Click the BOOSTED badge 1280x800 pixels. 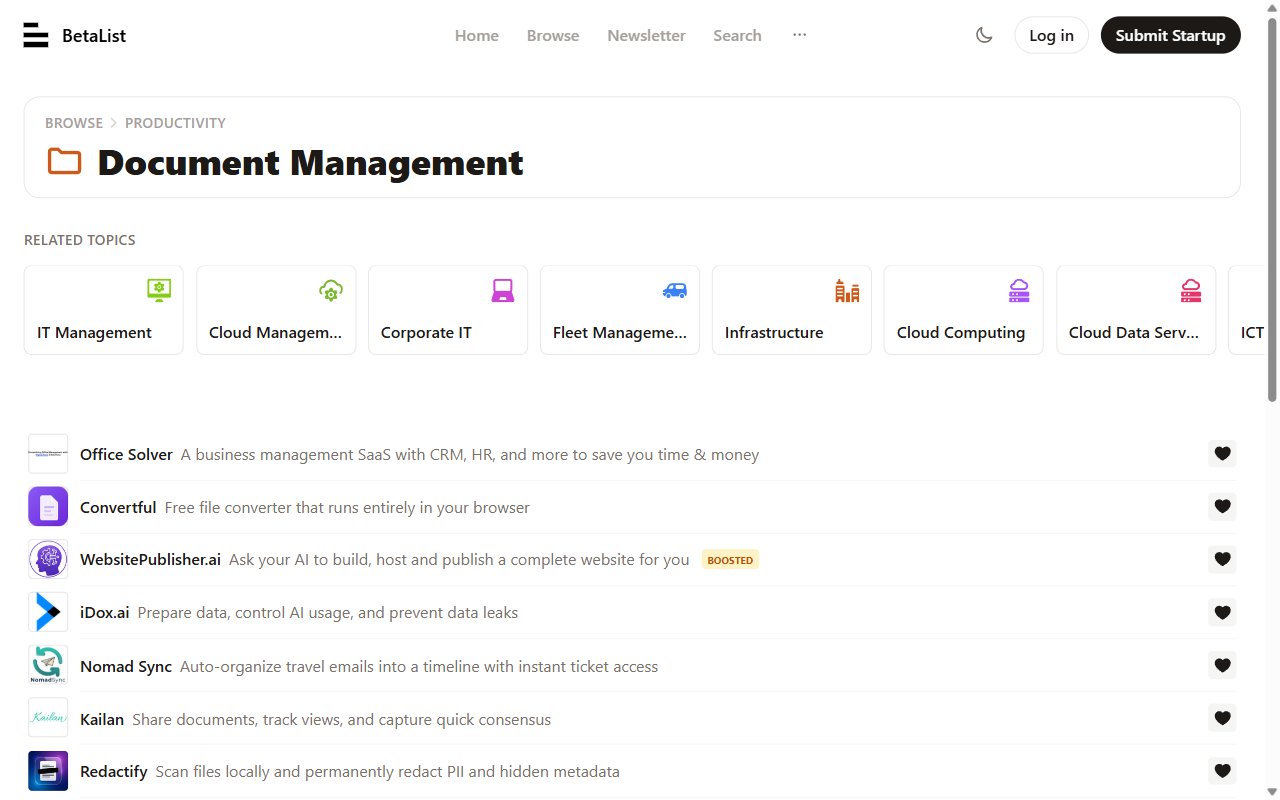[730, 560]
